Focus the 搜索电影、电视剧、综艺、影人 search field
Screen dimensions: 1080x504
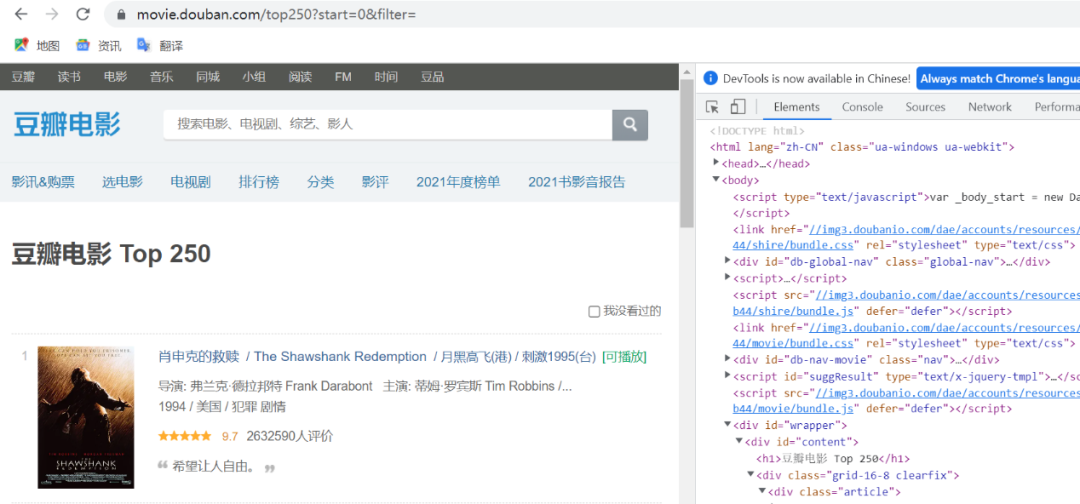point(388,125)
